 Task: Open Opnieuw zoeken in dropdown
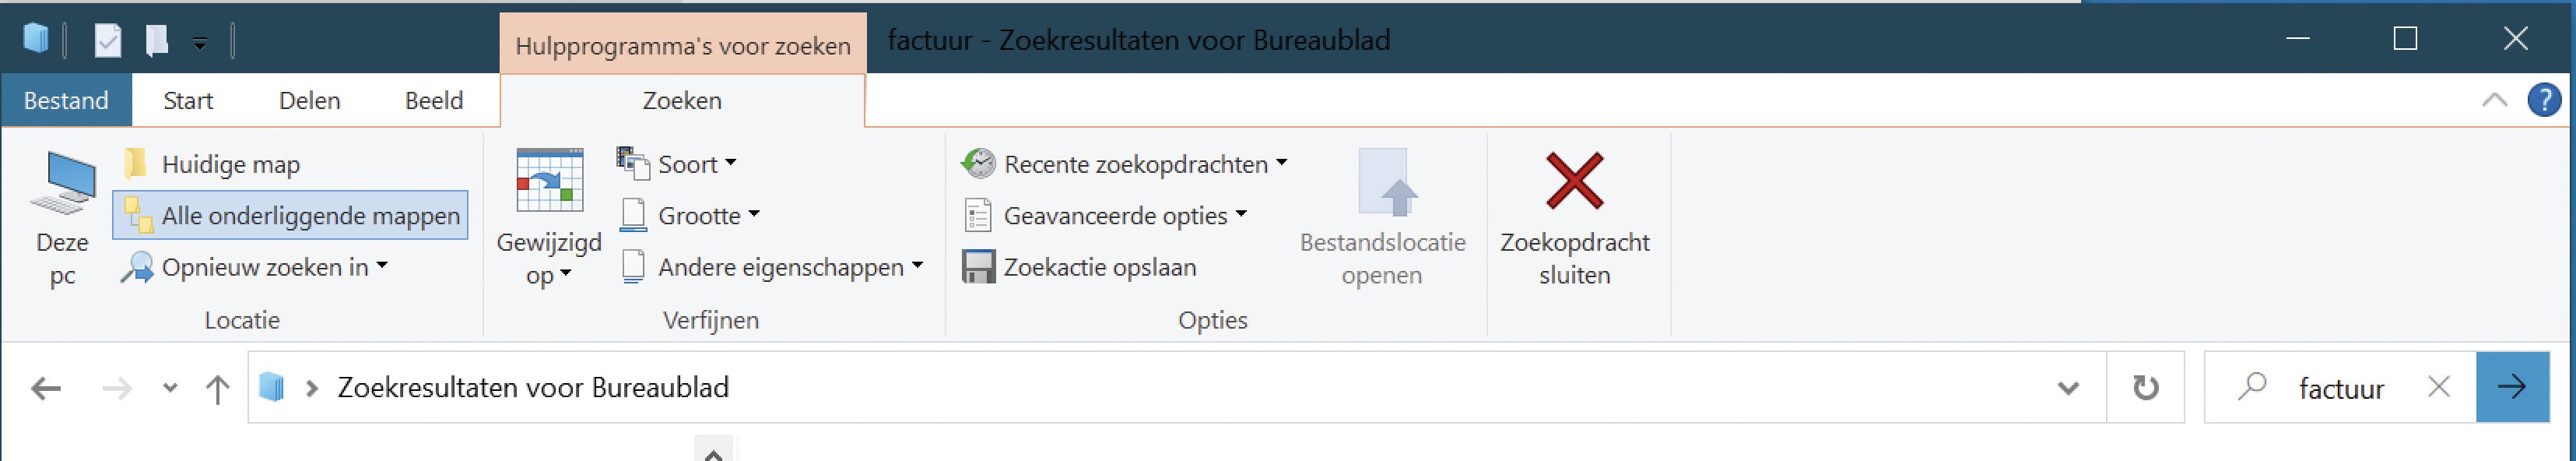(x=255, y=267)
